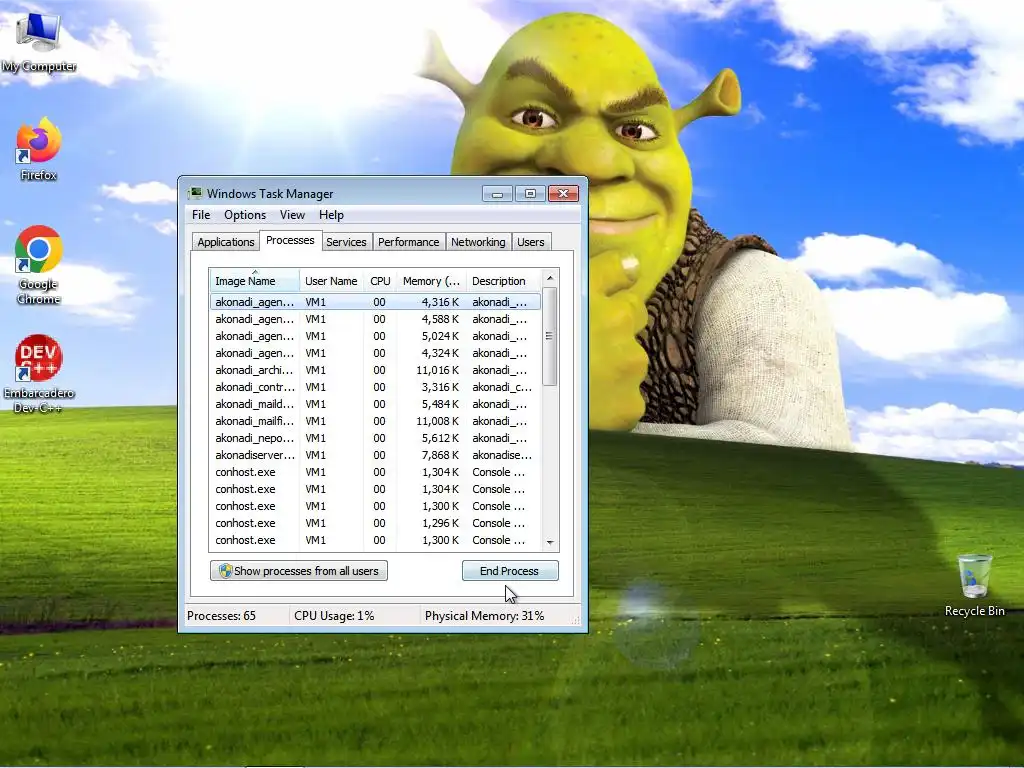Click the akonadi_c... description cell

pyautogui.click(x=502, y=387)
